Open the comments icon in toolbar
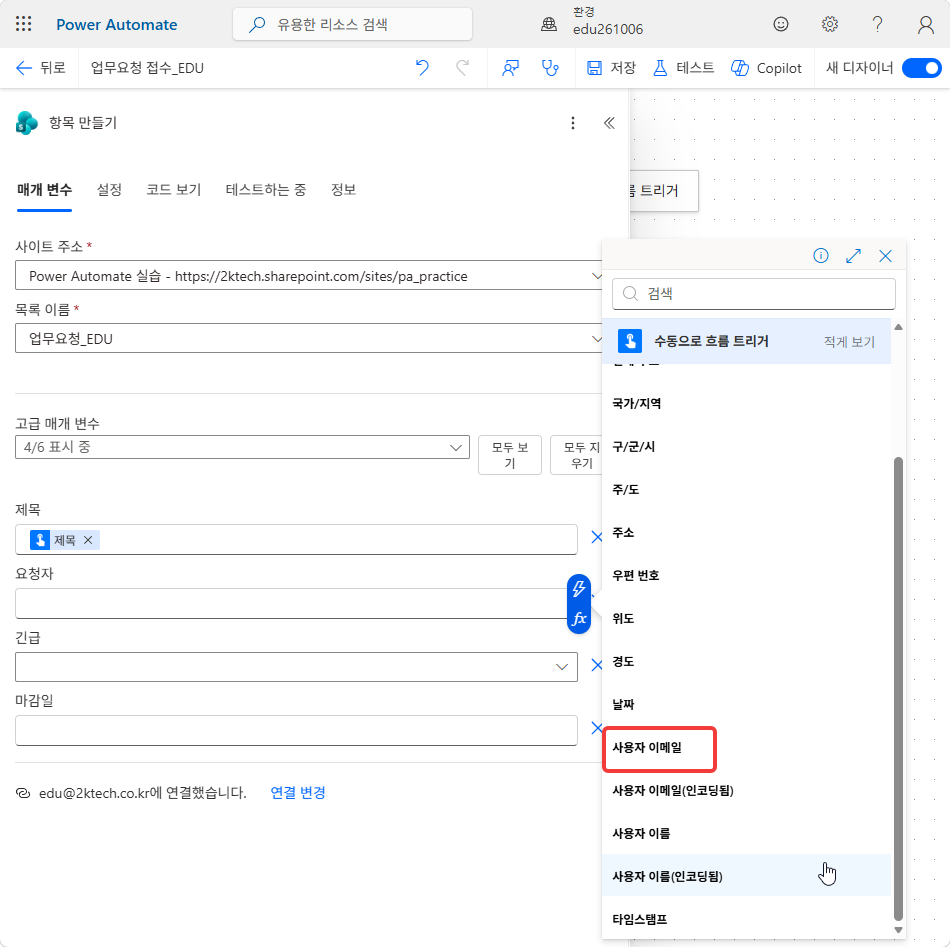950x947 pixels. tap(510, 68)
